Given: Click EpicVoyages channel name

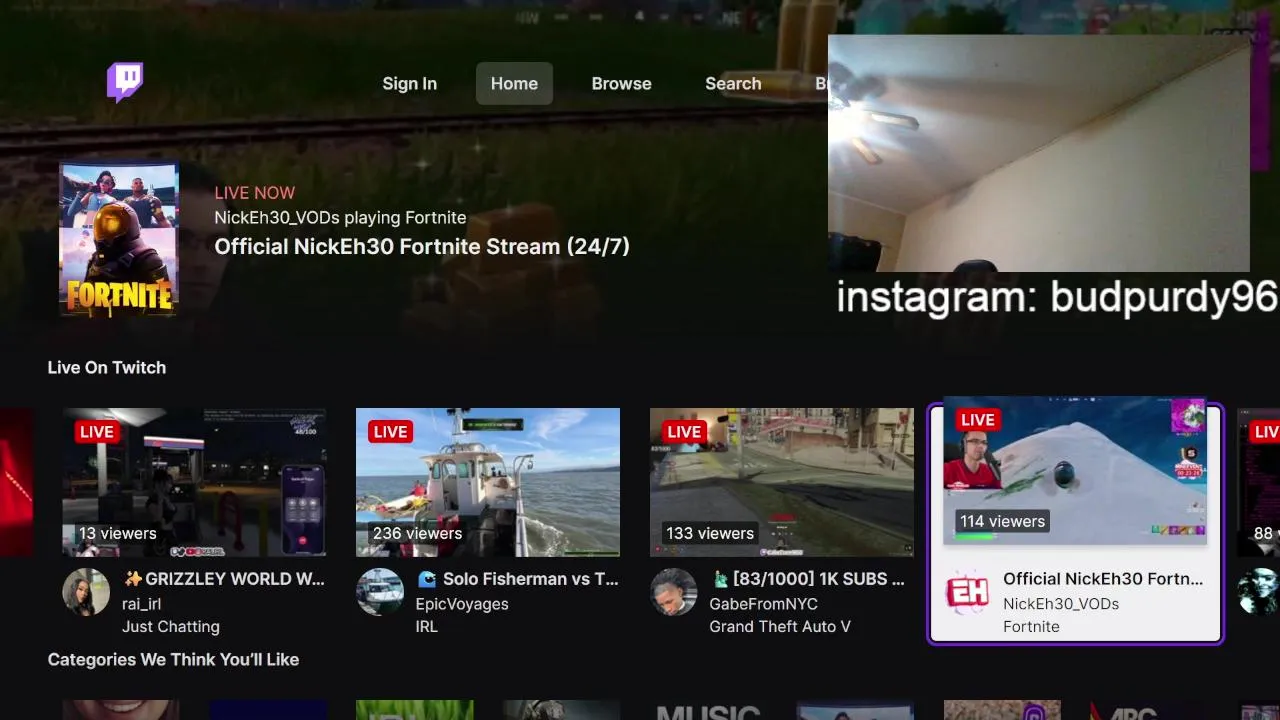Looking at the screenshot, I should pos(462,604).
